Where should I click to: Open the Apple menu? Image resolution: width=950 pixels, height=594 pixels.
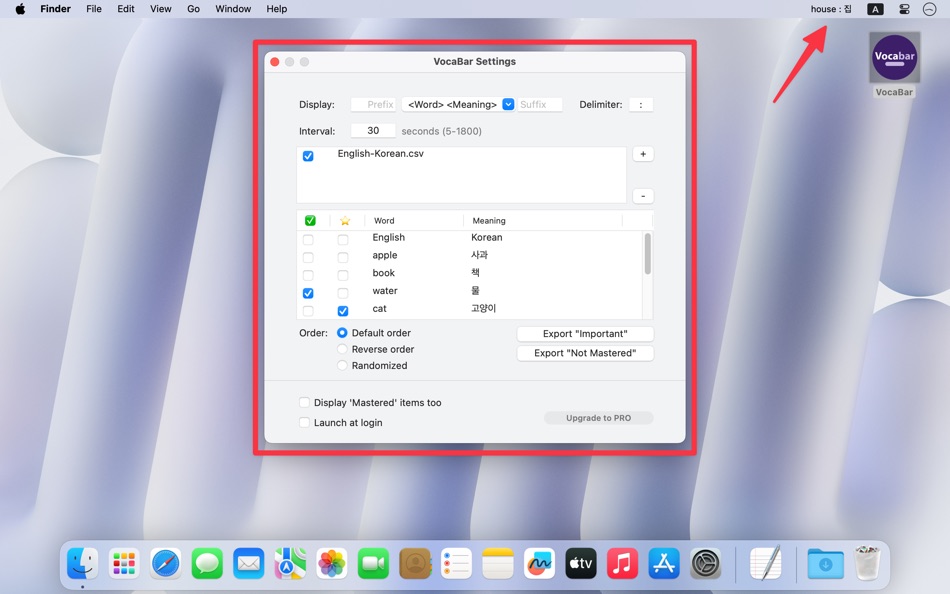click(20, 9)
